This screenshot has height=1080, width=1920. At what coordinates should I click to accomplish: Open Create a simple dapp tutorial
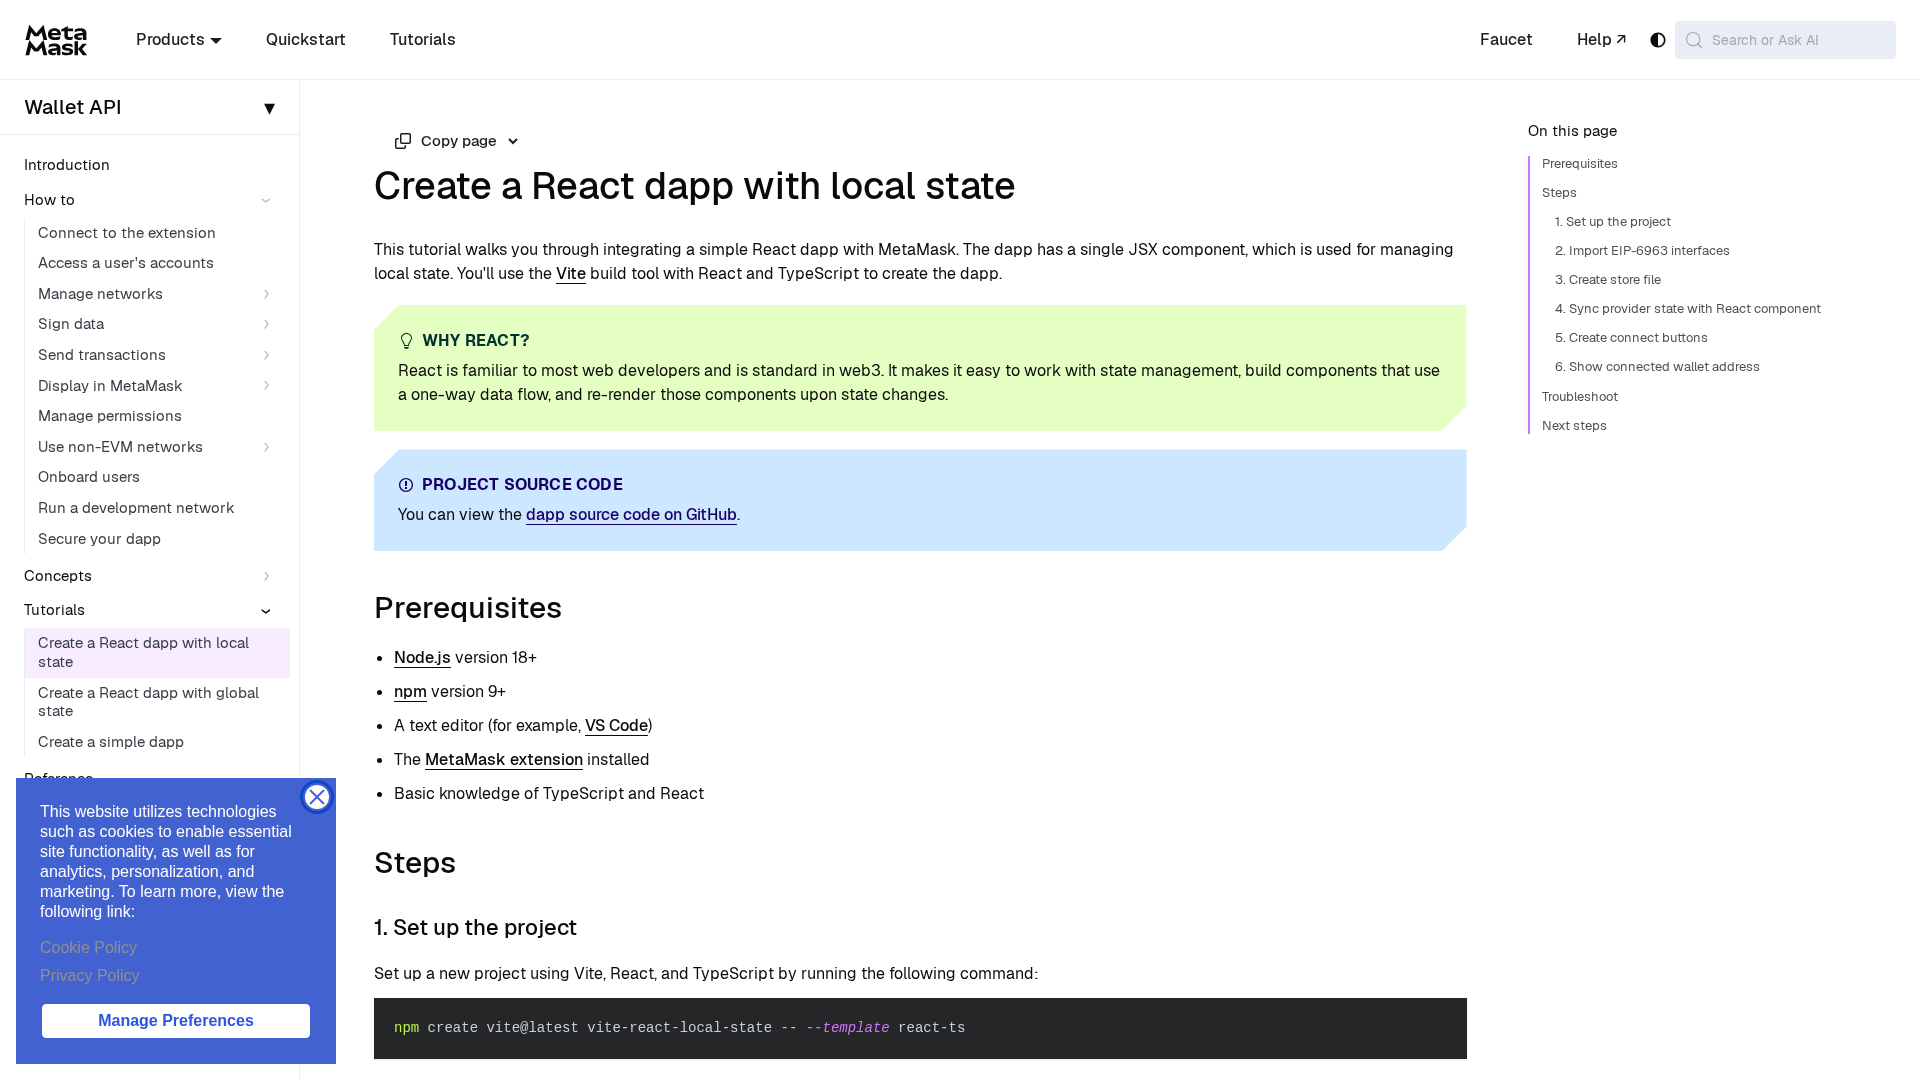(x=111, y=742)
